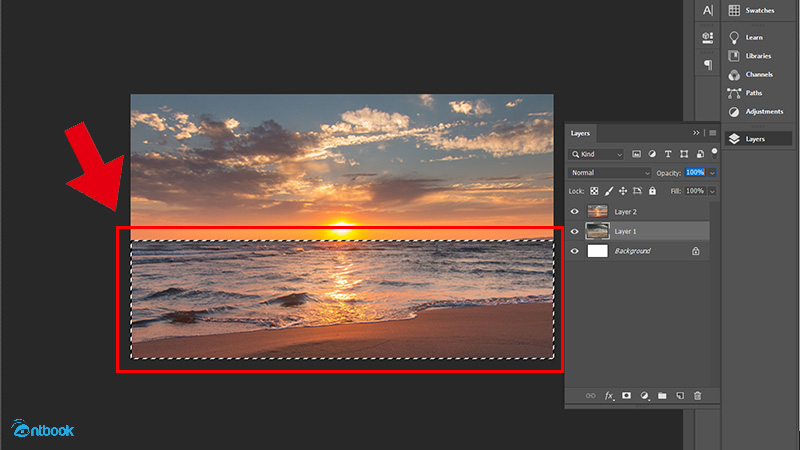Lock all layer attributes
This screenshot has width=800, height=450.
pyautogui.click(x=652, y=191)
